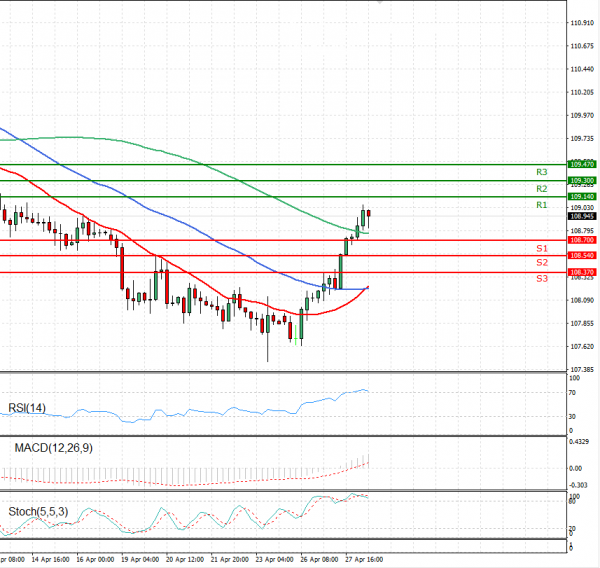Select the 109.470 green price tag
The image size is (600, 568).
pos(582,165)
